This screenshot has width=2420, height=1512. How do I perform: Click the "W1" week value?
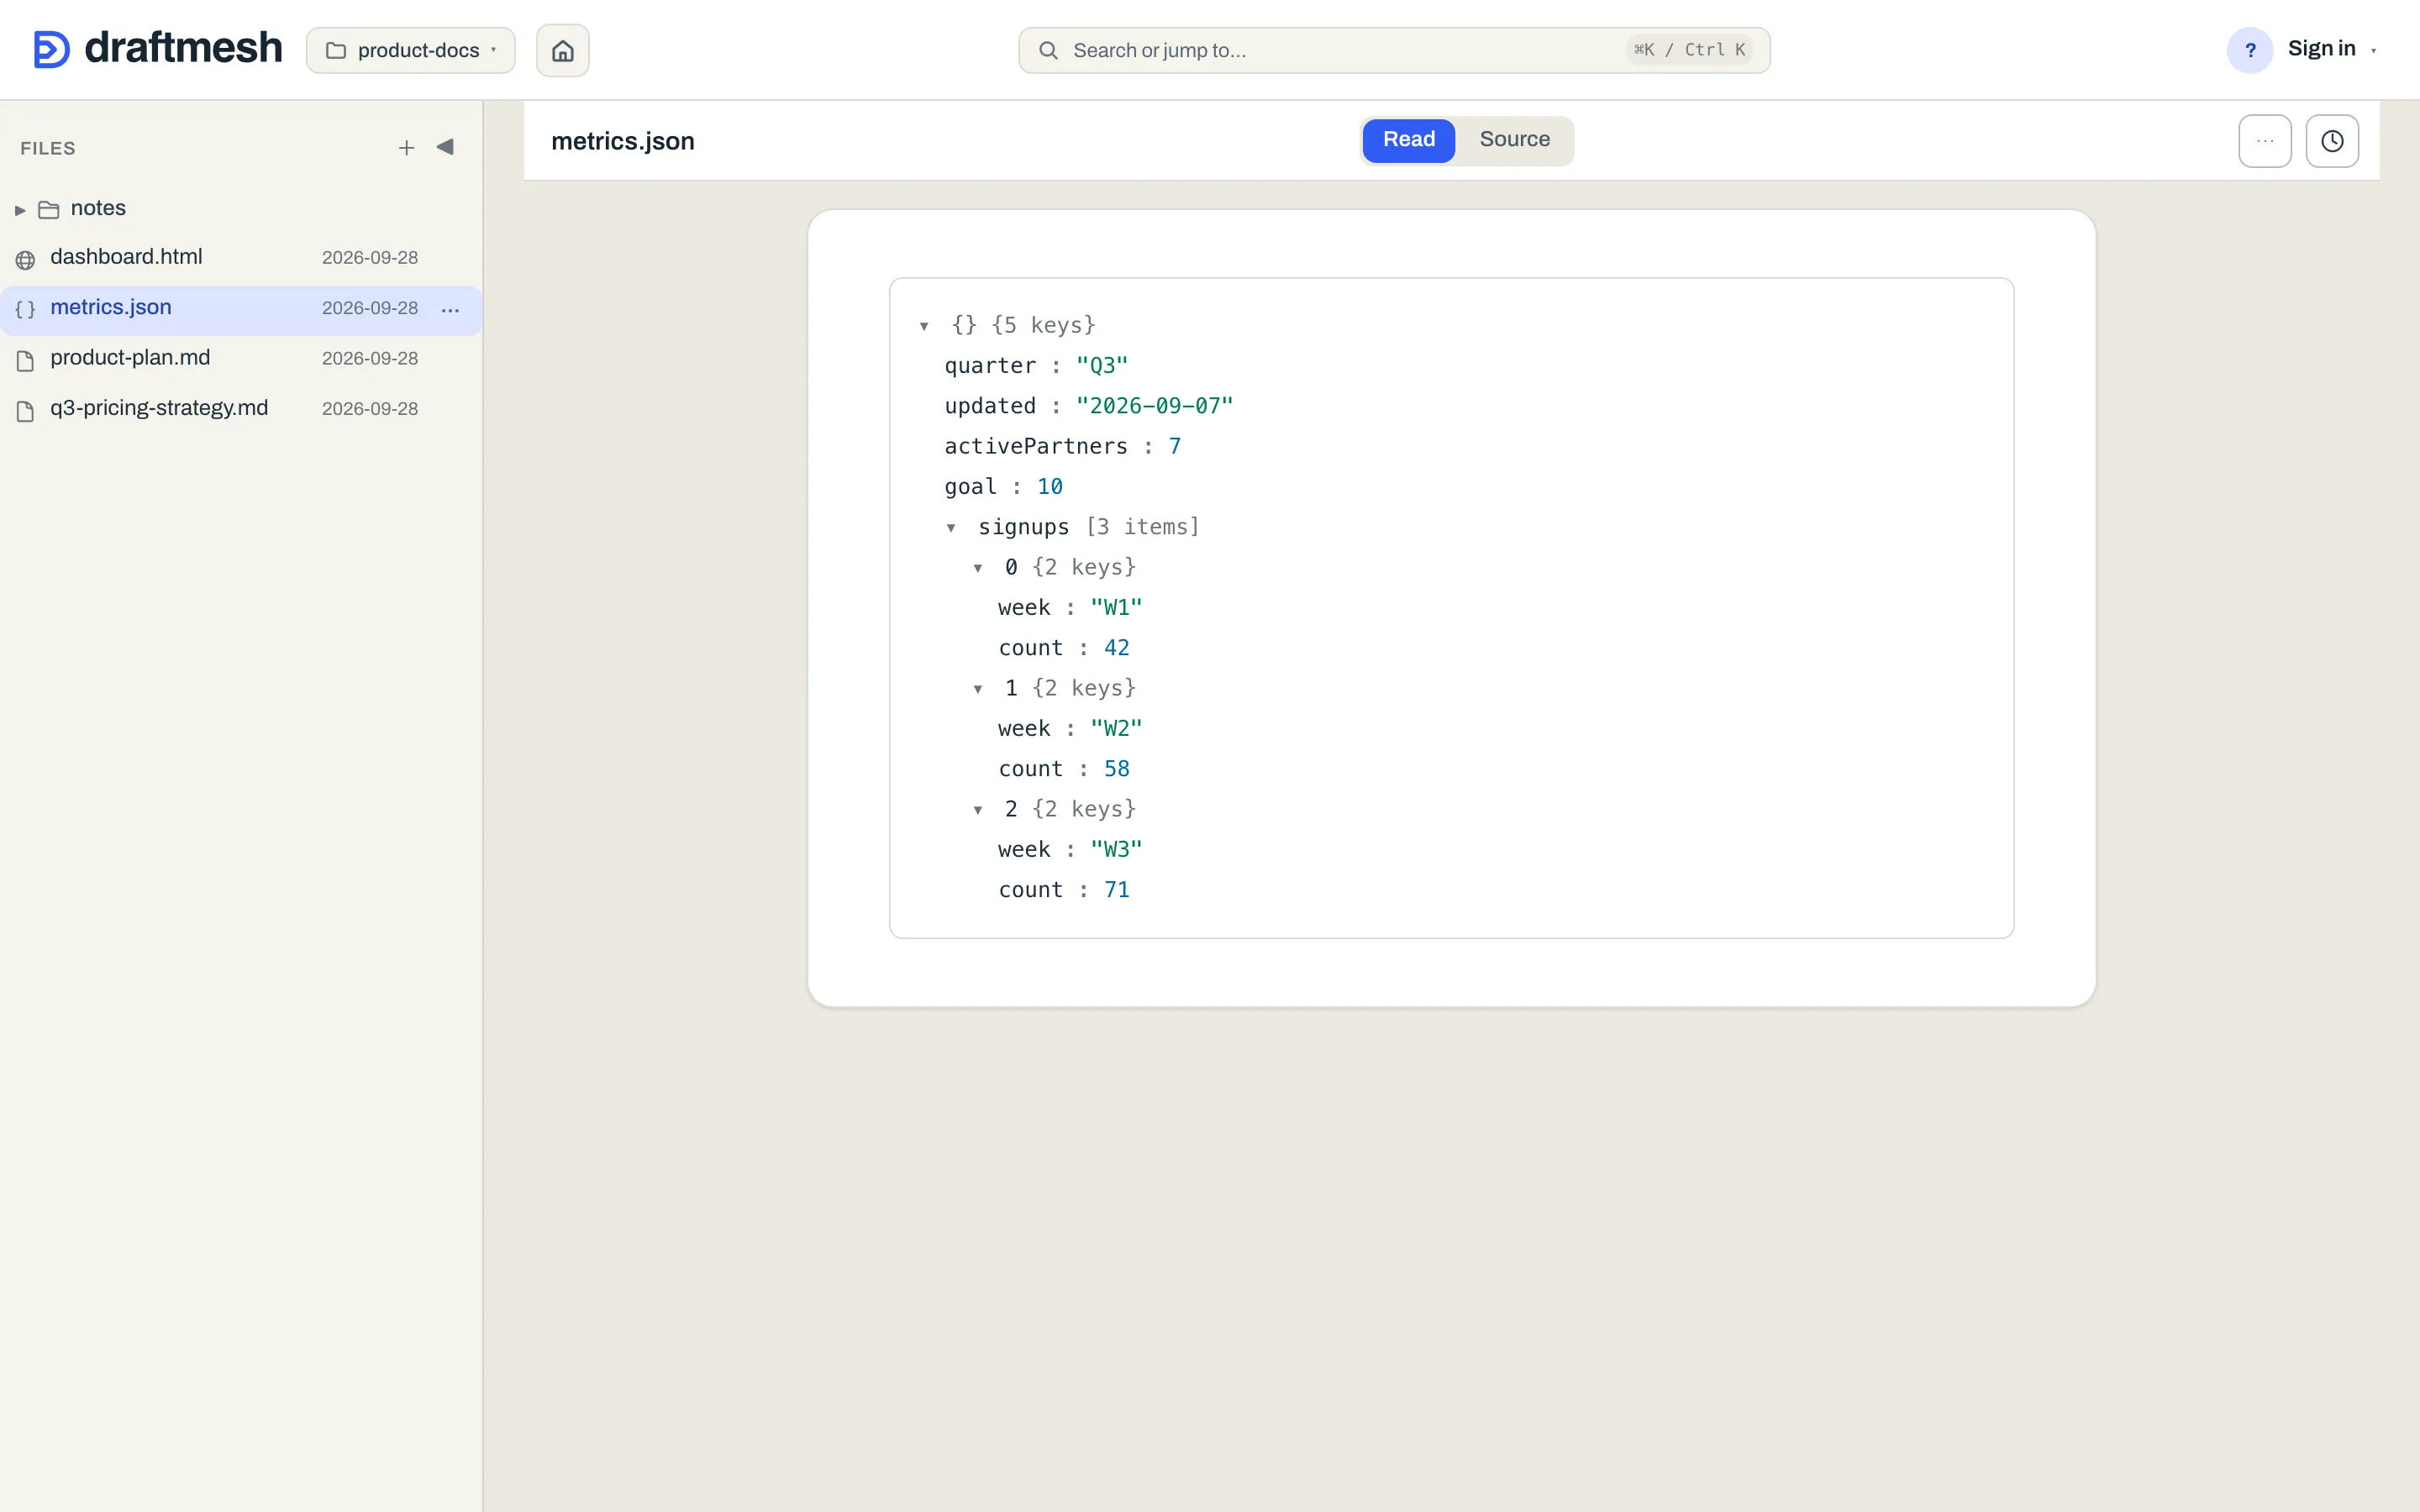1116,608
